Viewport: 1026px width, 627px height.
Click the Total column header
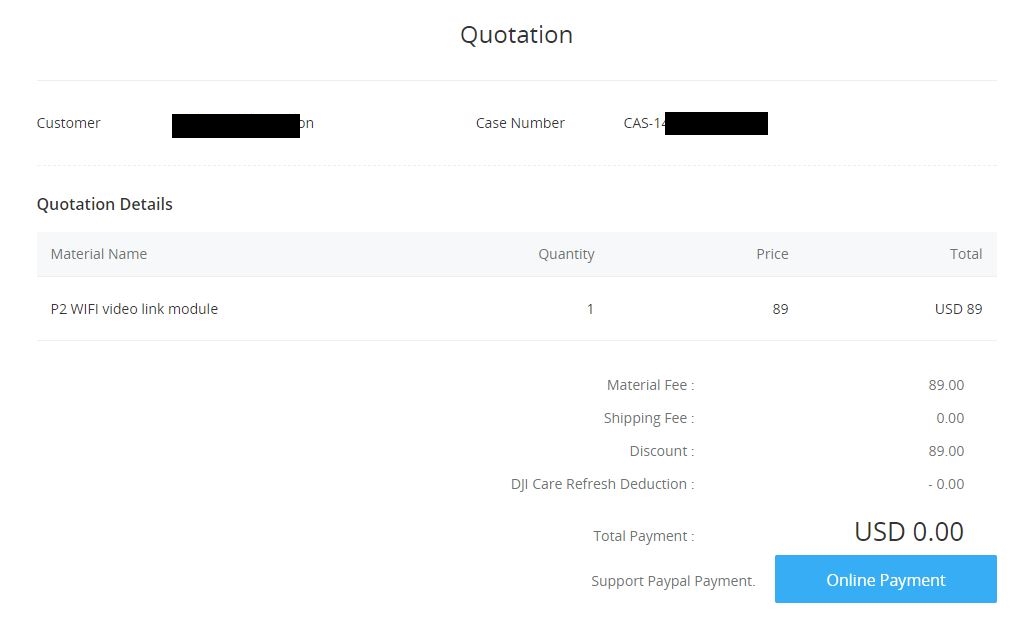tap(966, 254)
